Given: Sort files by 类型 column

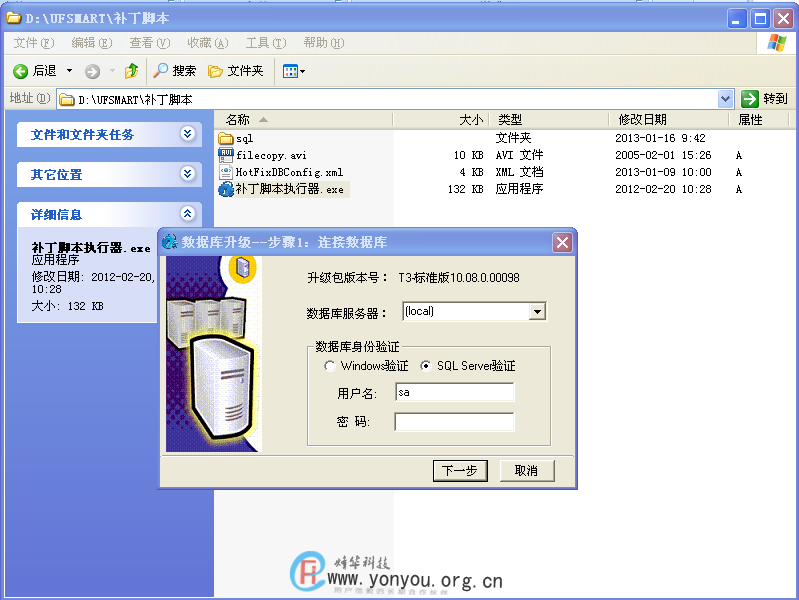Looking at the screenshot, I should [x=549, y=120].
